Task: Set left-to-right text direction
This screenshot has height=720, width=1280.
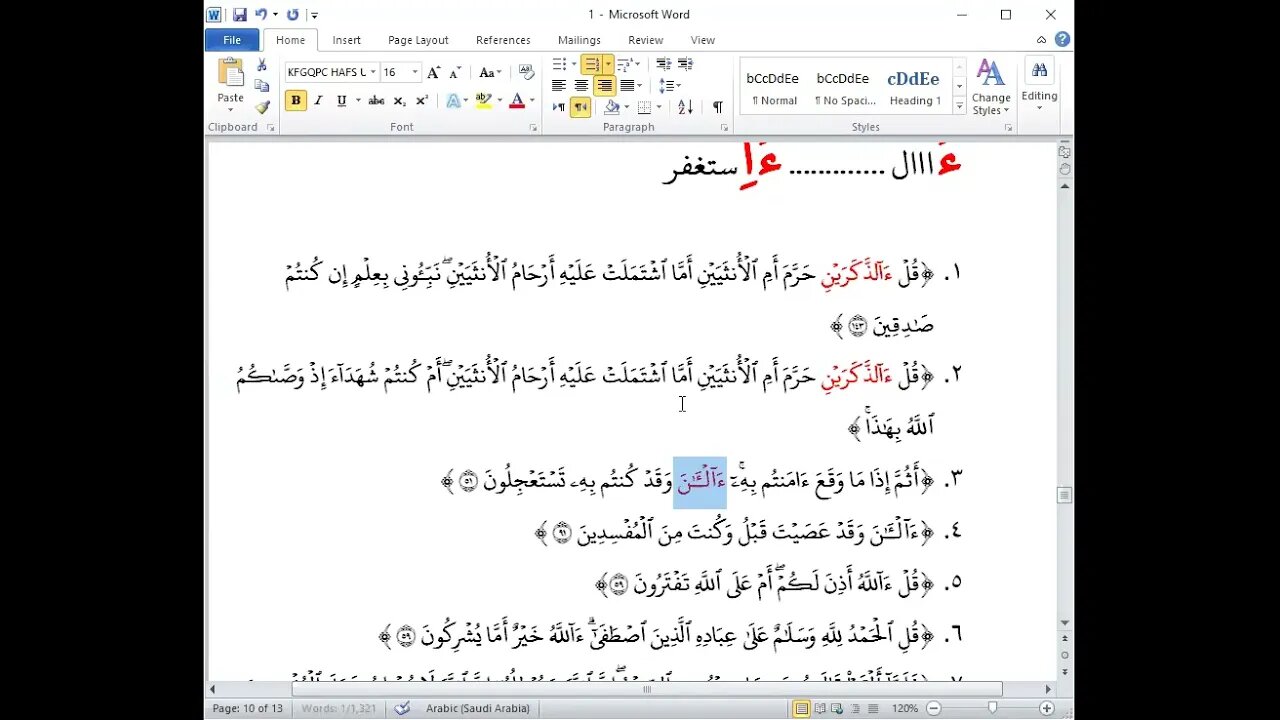Action: (559, 107)
